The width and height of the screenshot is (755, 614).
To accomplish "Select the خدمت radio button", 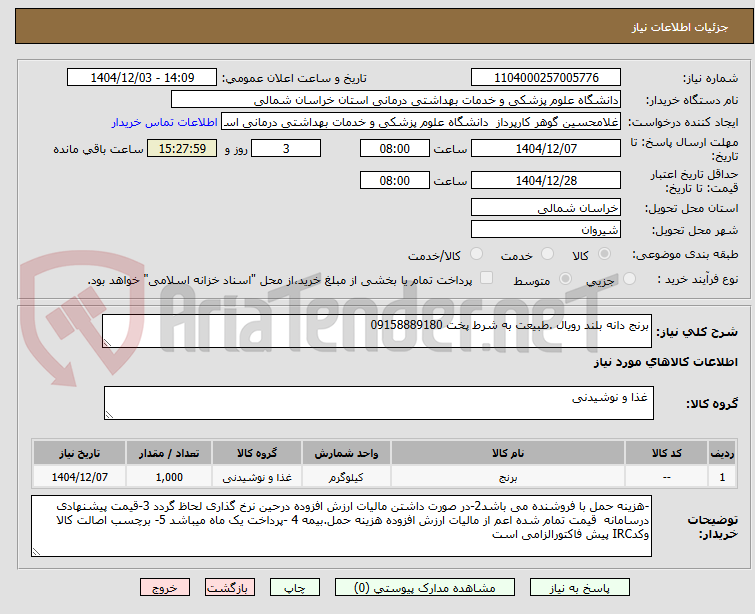I will tap(547, 253).
